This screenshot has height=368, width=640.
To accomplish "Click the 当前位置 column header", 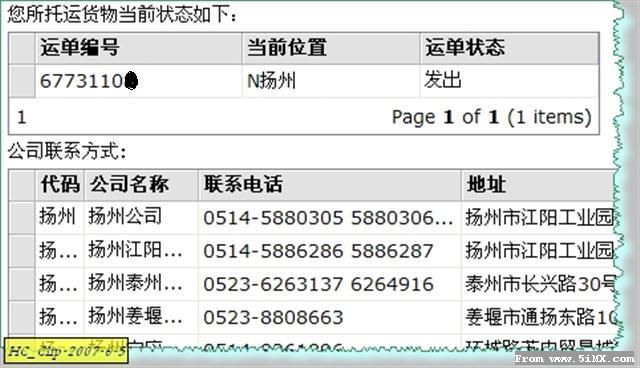I will (331, 49).
